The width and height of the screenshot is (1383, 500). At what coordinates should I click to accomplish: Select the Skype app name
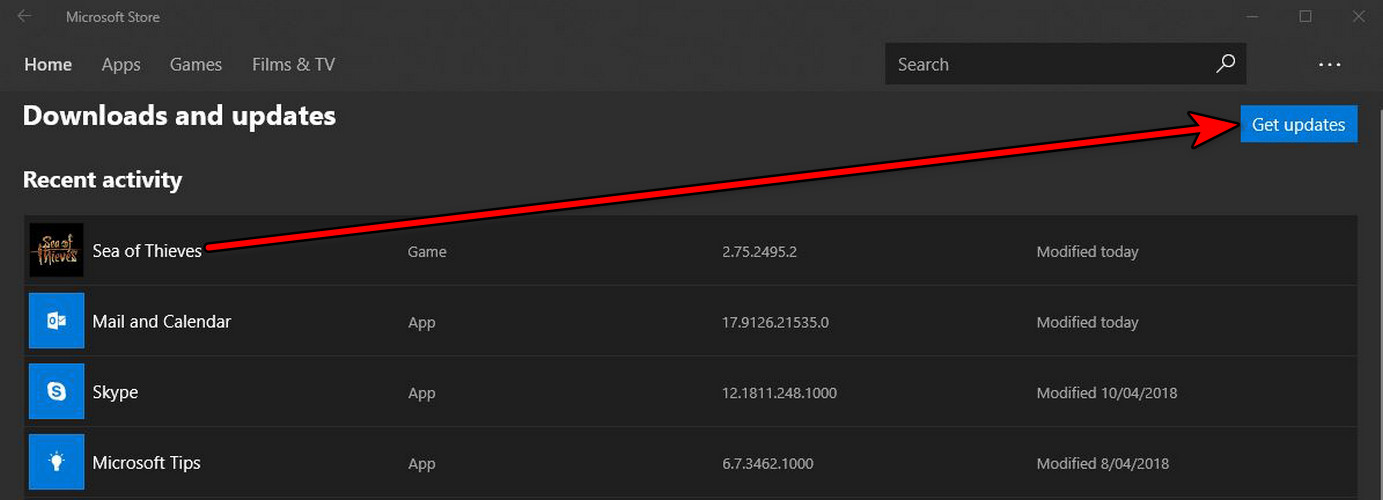click(115, 393)
